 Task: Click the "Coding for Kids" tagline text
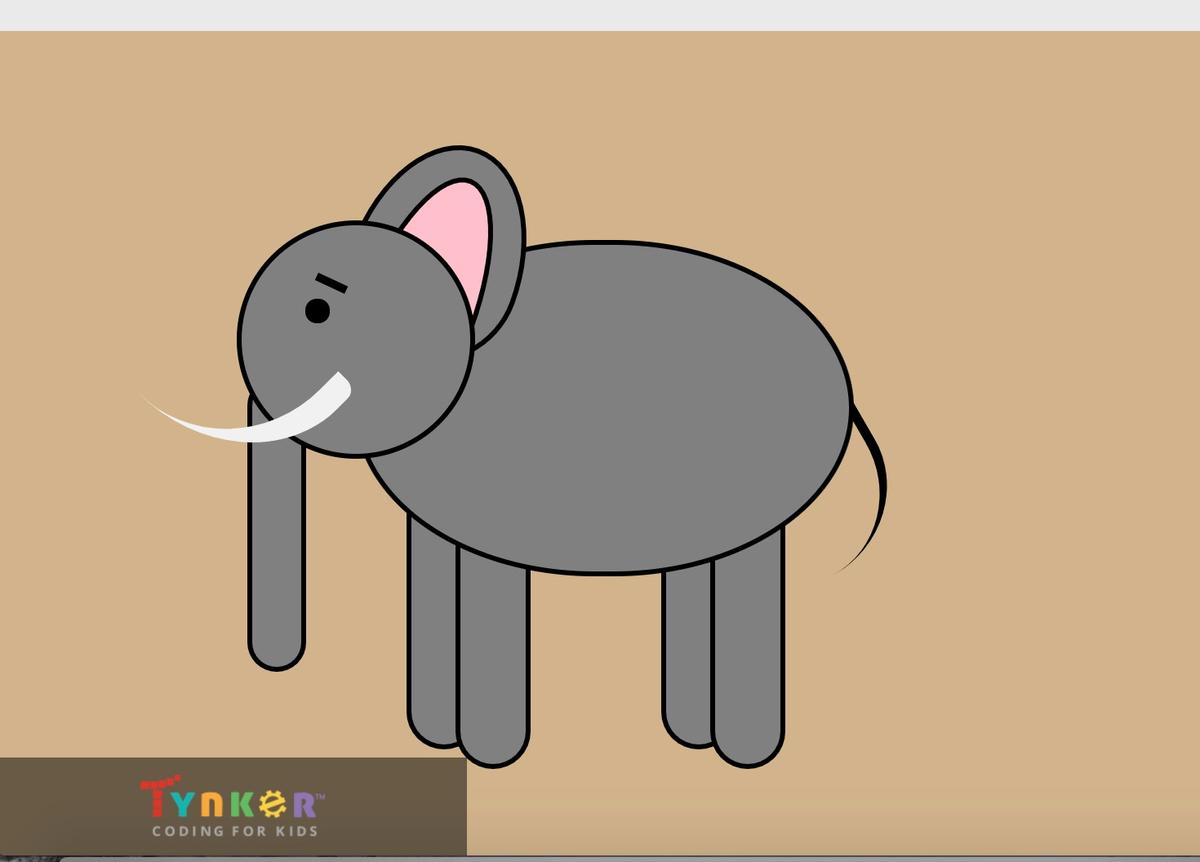coord(234,831)
